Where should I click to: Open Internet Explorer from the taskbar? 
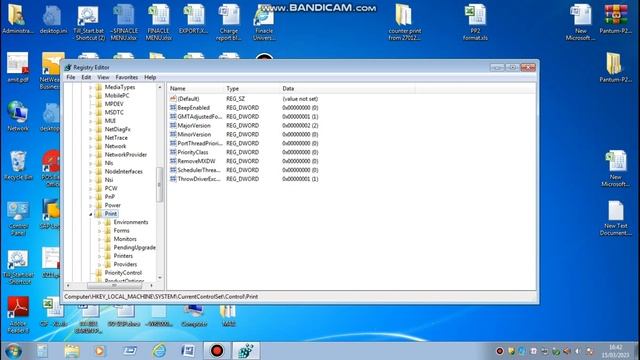pos(159,351)
